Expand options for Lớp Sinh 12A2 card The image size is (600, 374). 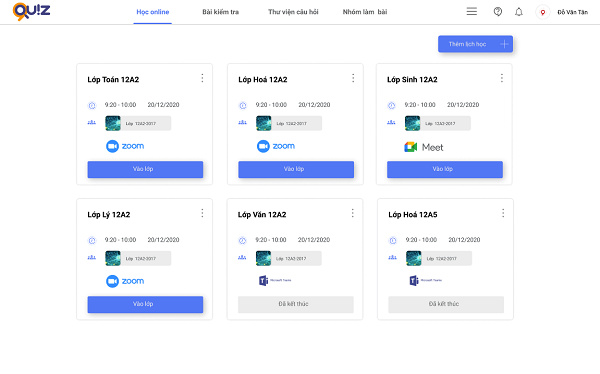coord(502,78)
